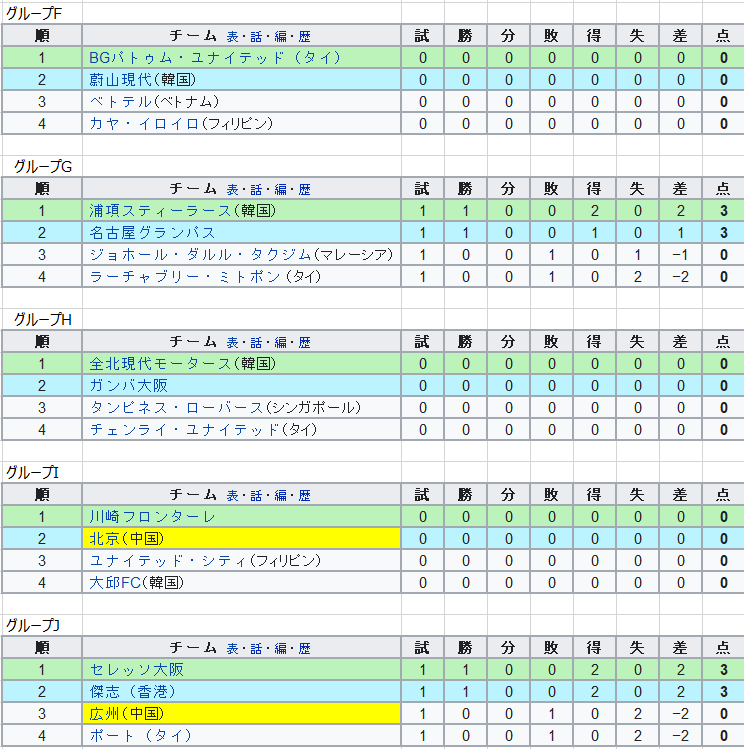This screenshot has width=744, height=749.
Task: Select グループJ heading cell
Action: [x=42, y=625]
